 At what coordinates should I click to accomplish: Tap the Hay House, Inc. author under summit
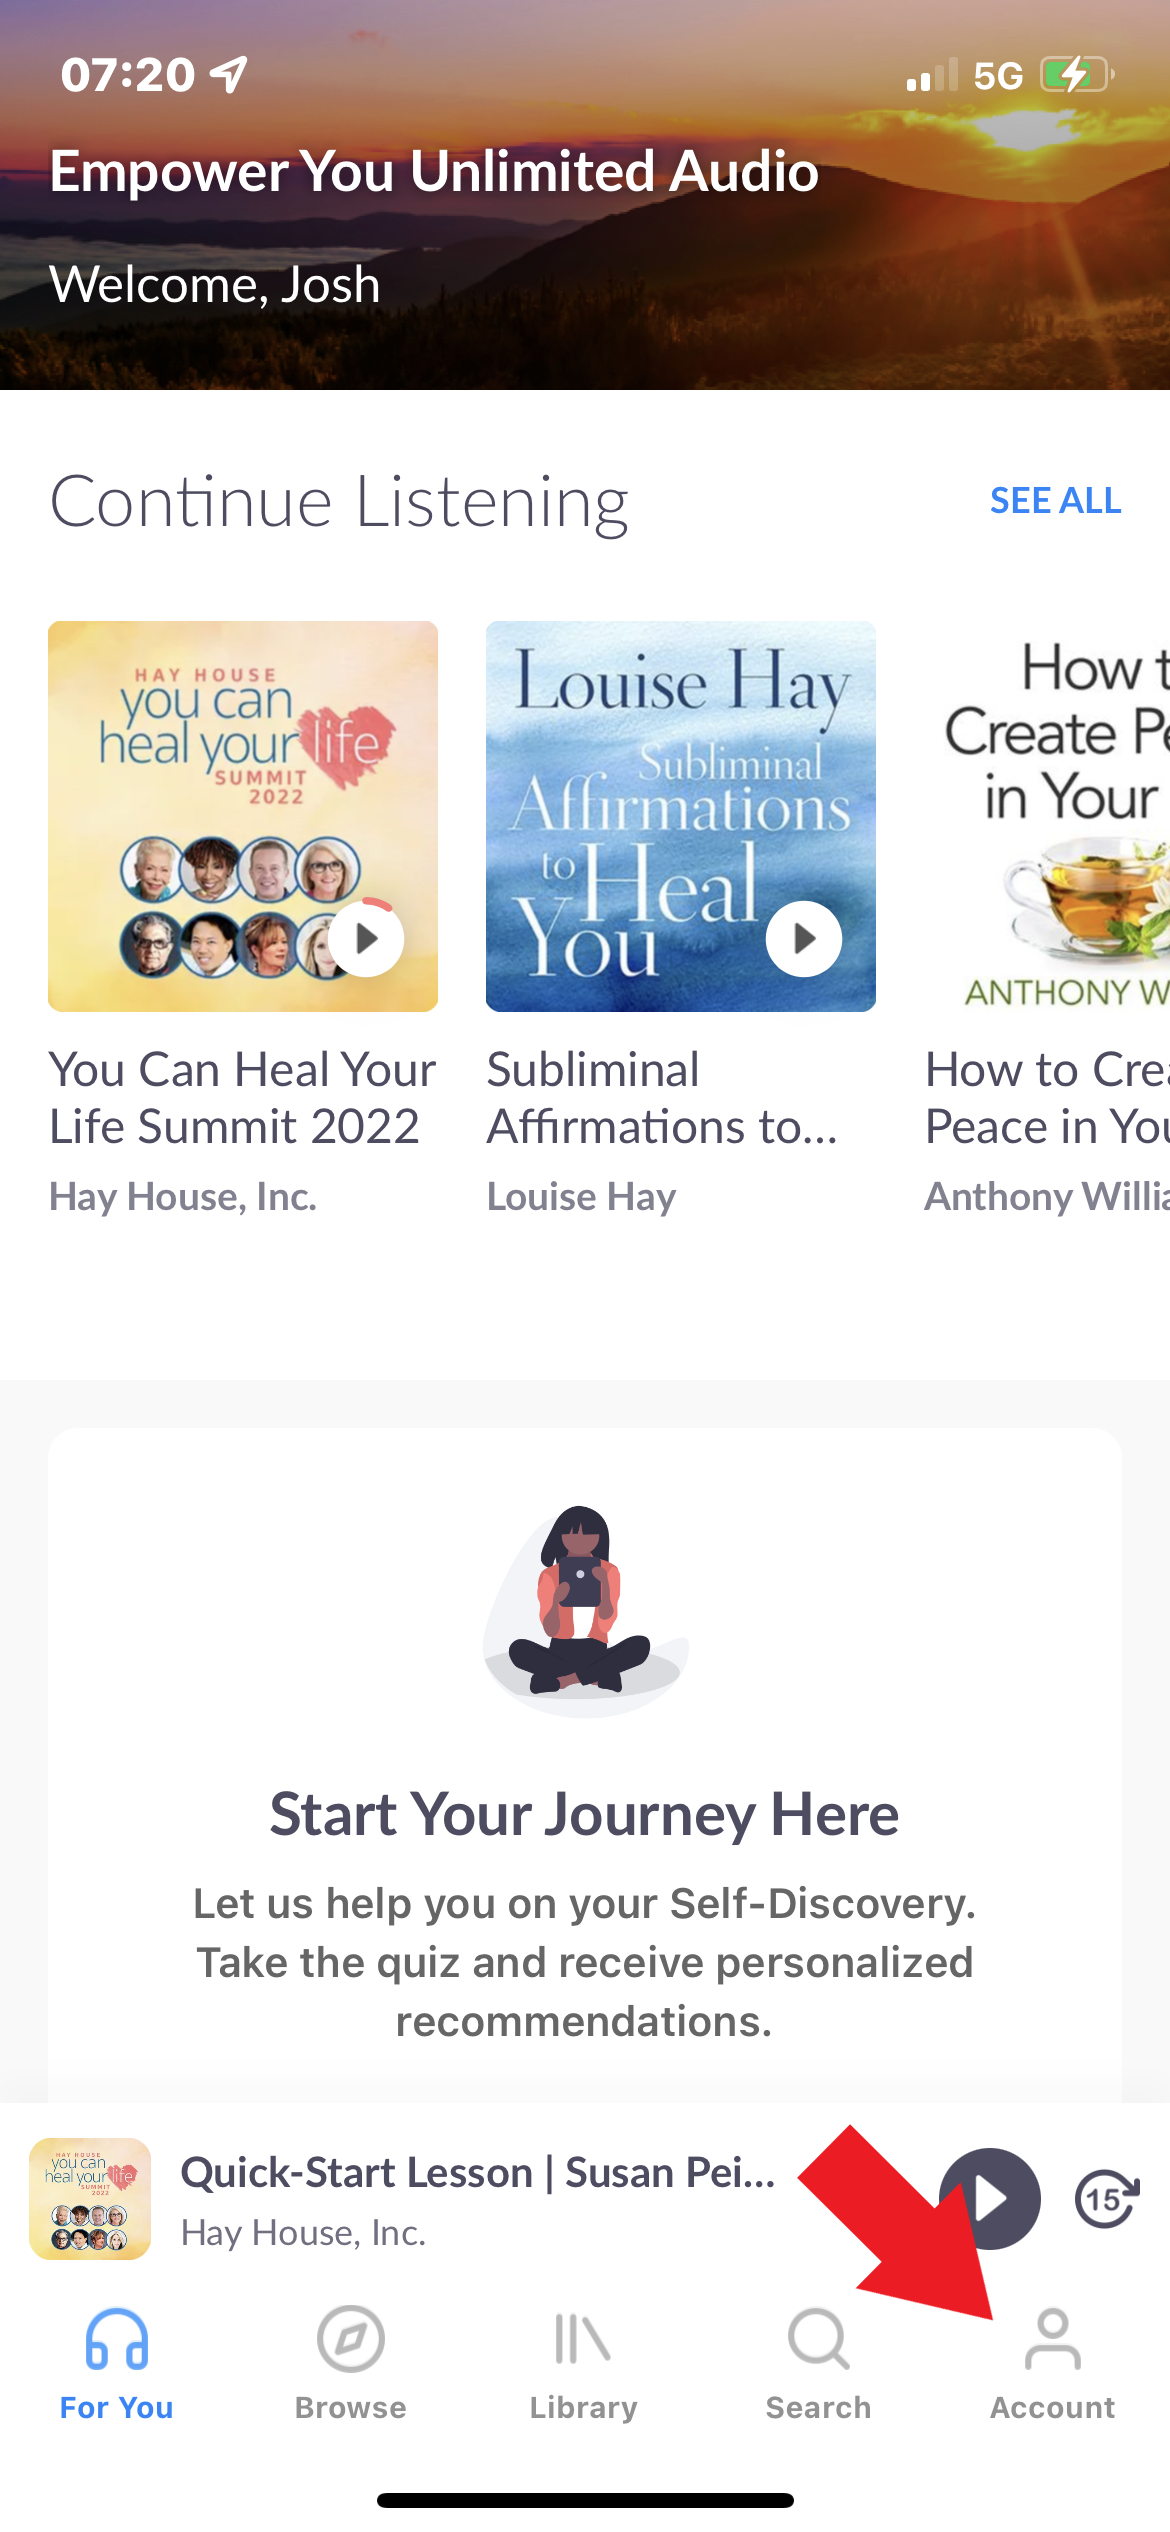tap(183, 1196)
